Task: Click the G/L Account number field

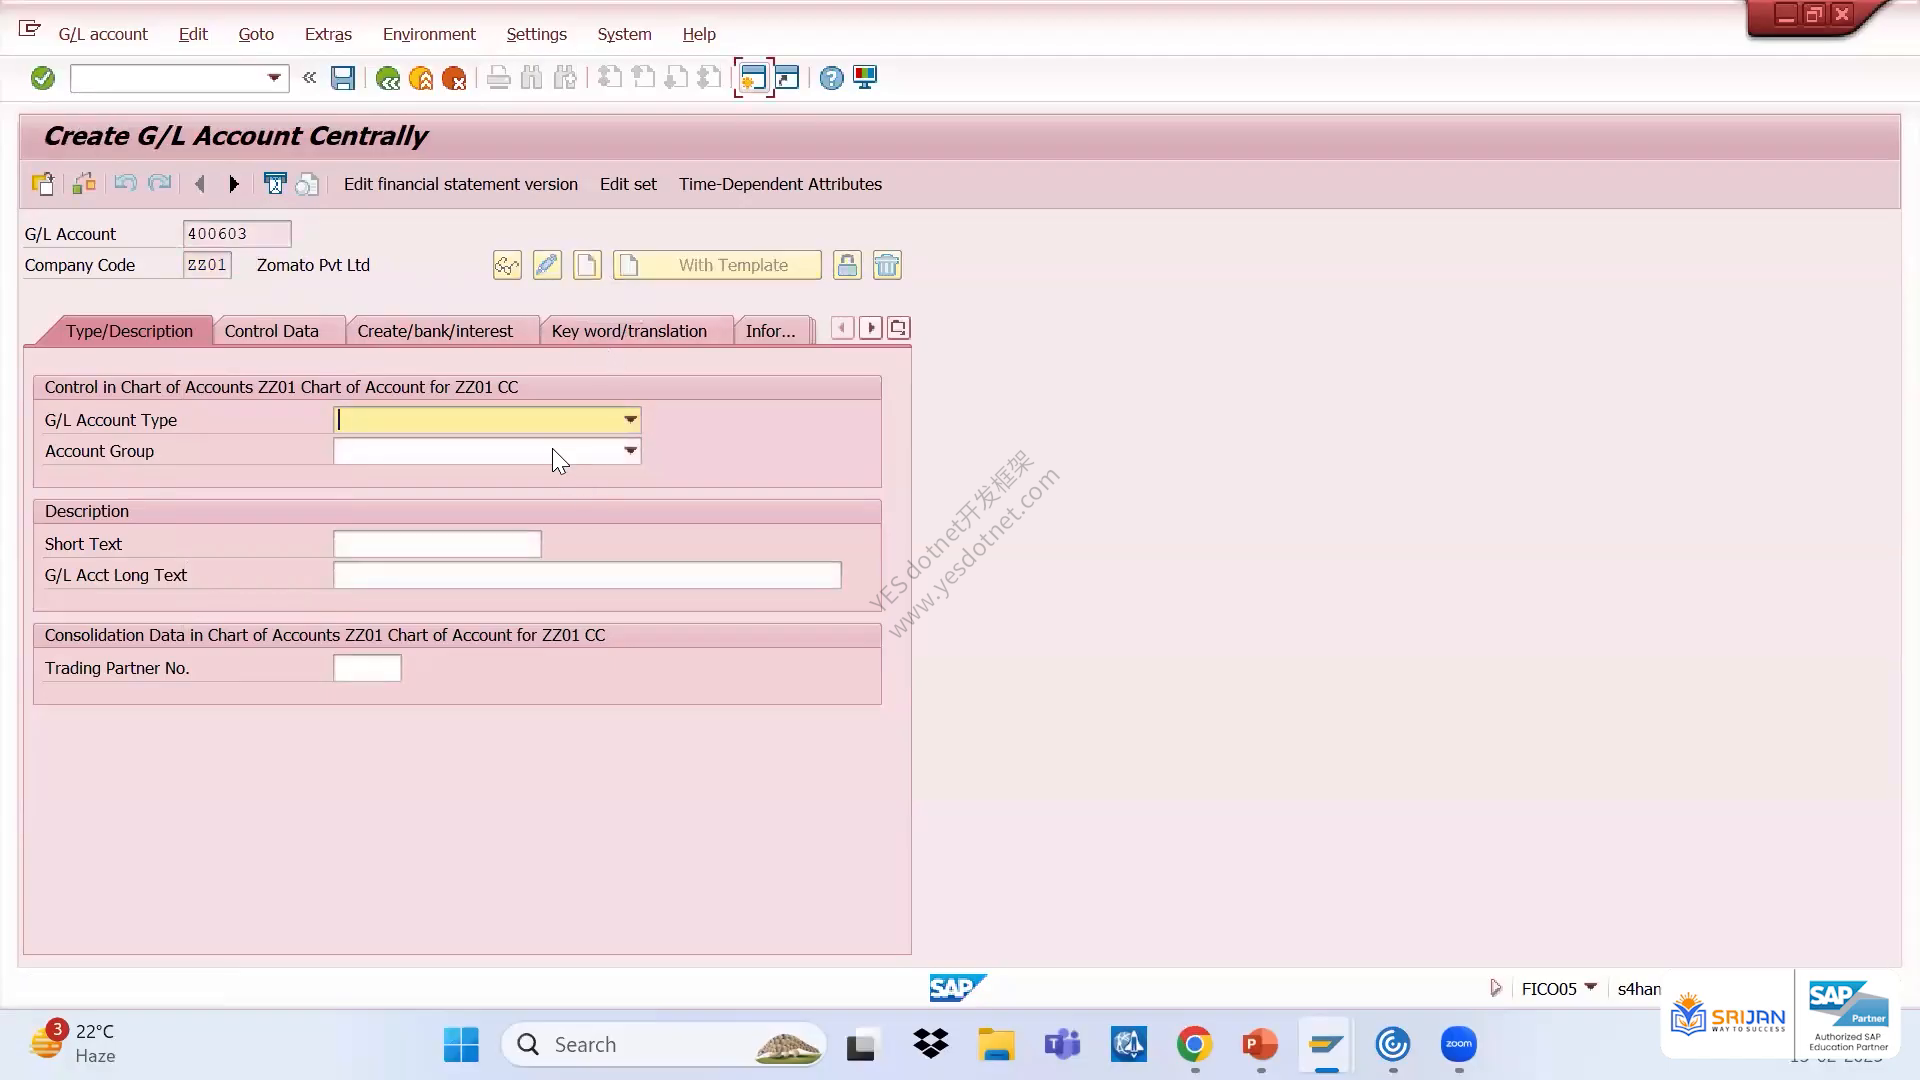Action: 237,234
